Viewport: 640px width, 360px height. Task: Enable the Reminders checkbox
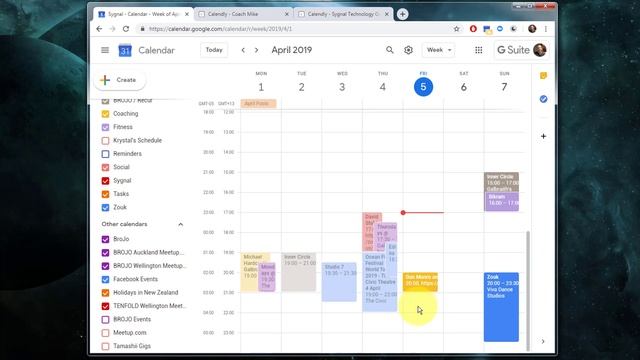click(x=105, y=154)
